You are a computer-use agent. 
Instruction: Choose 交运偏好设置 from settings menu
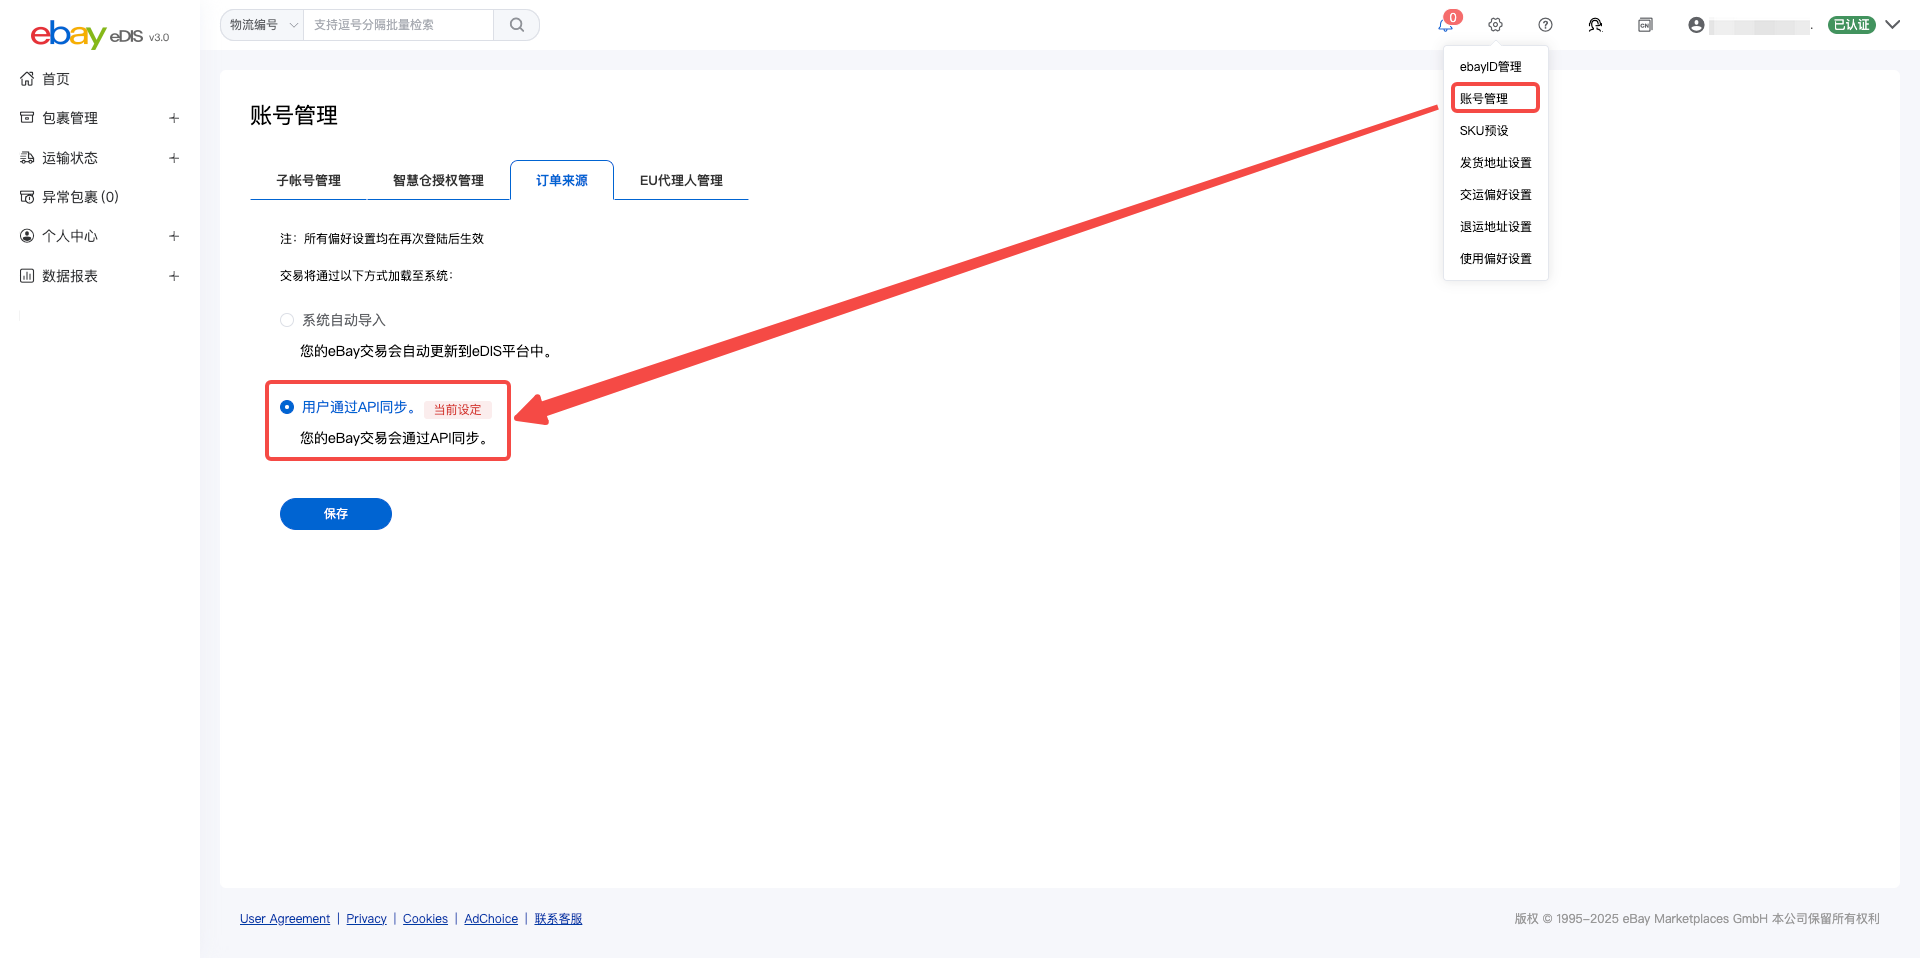pos(1495,195)
